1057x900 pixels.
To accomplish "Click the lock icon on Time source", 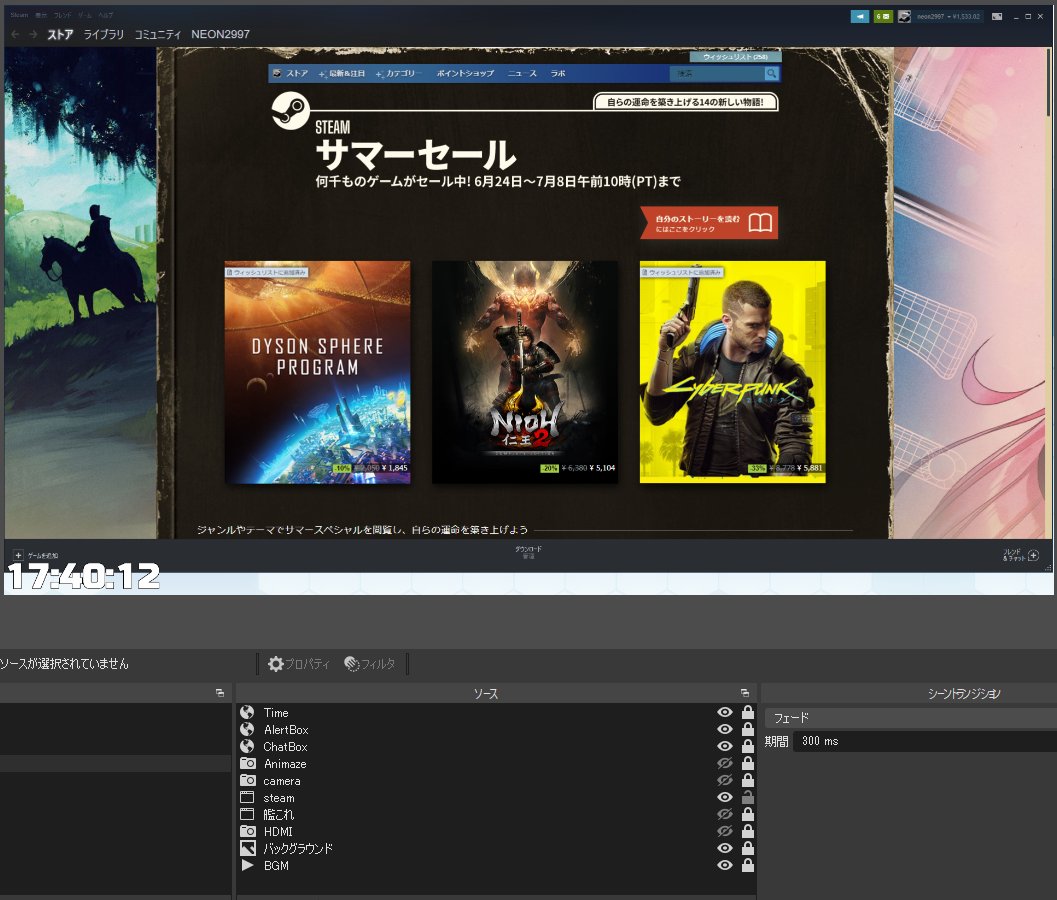I will pyautogui.click(x=748, y=712).
